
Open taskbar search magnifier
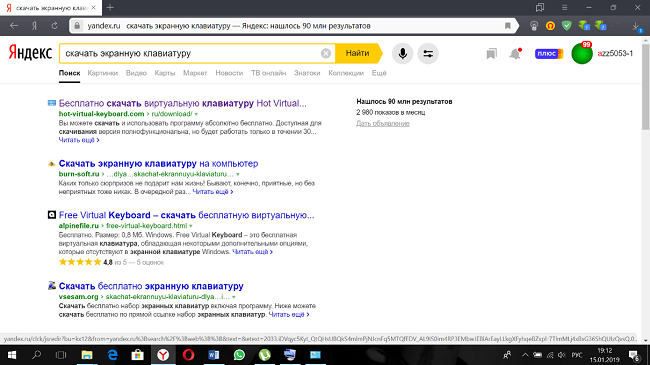tap(36, 355)
